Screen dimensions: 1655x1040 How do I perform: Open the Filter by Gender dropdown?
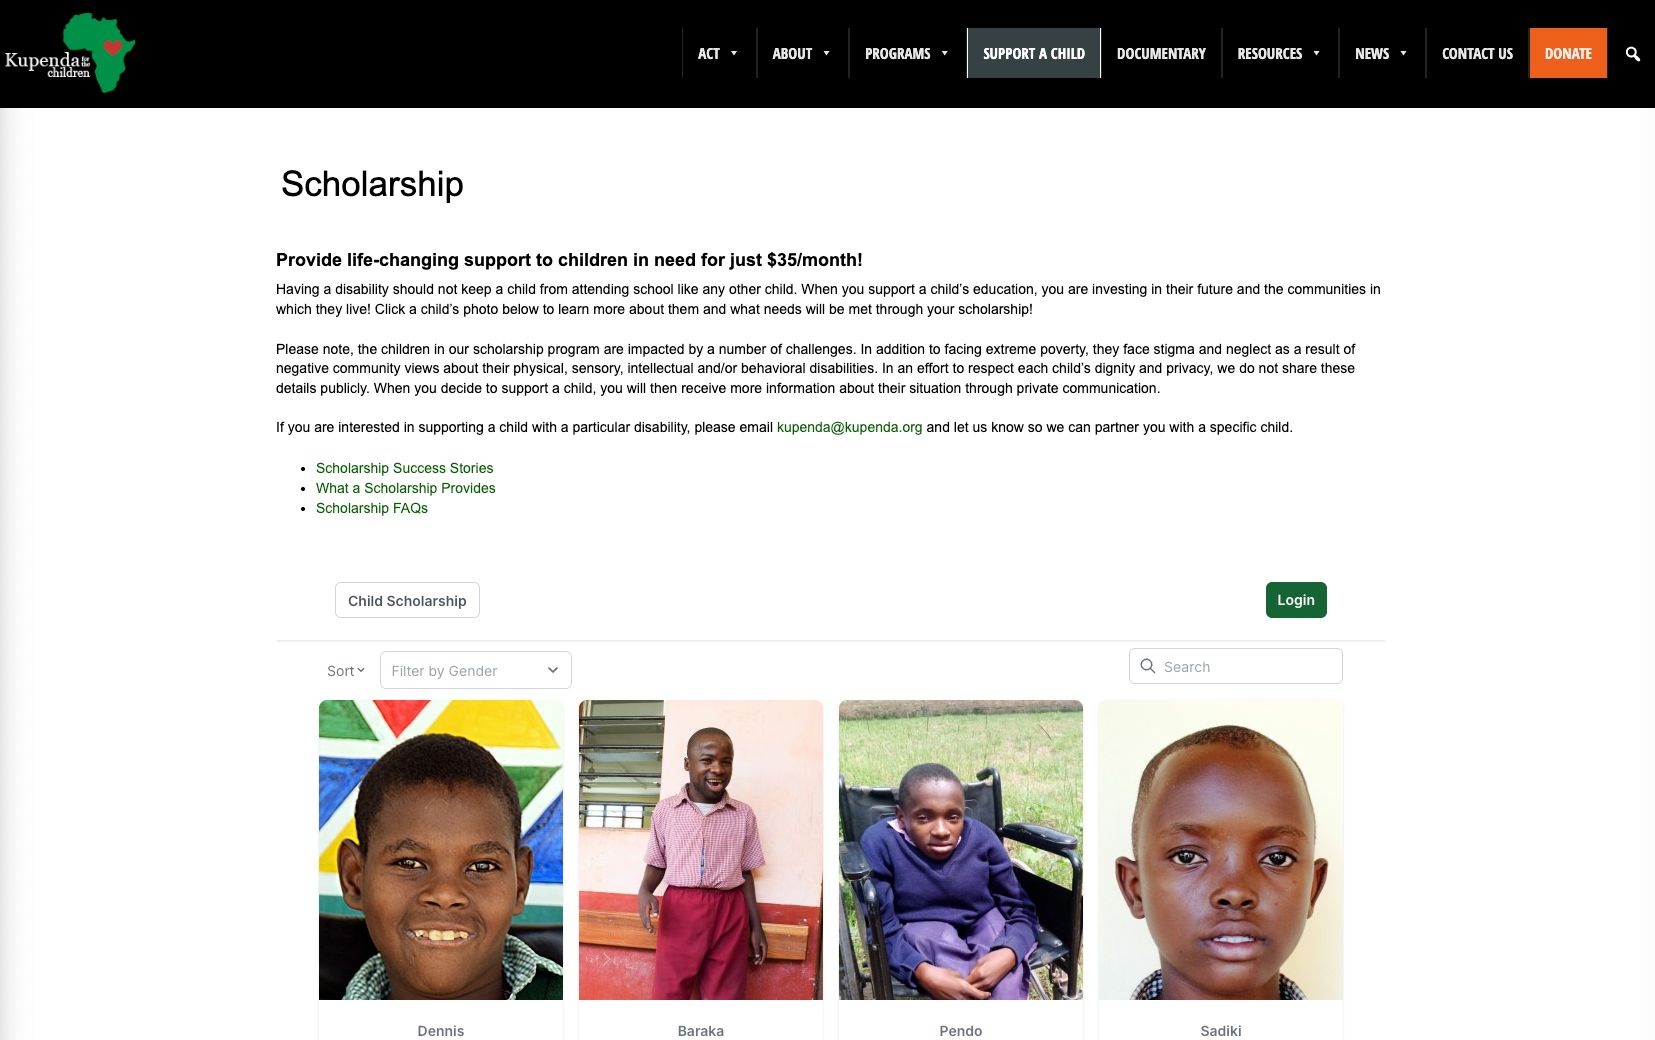click(475, 670)
